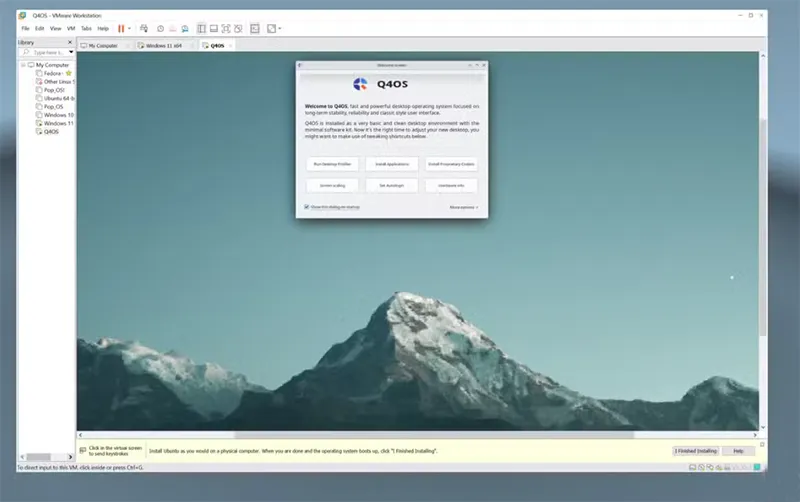This screenshot has width=800, height=502.
Task: Open the stretch guest dropdown arrow
Action: 280,29
